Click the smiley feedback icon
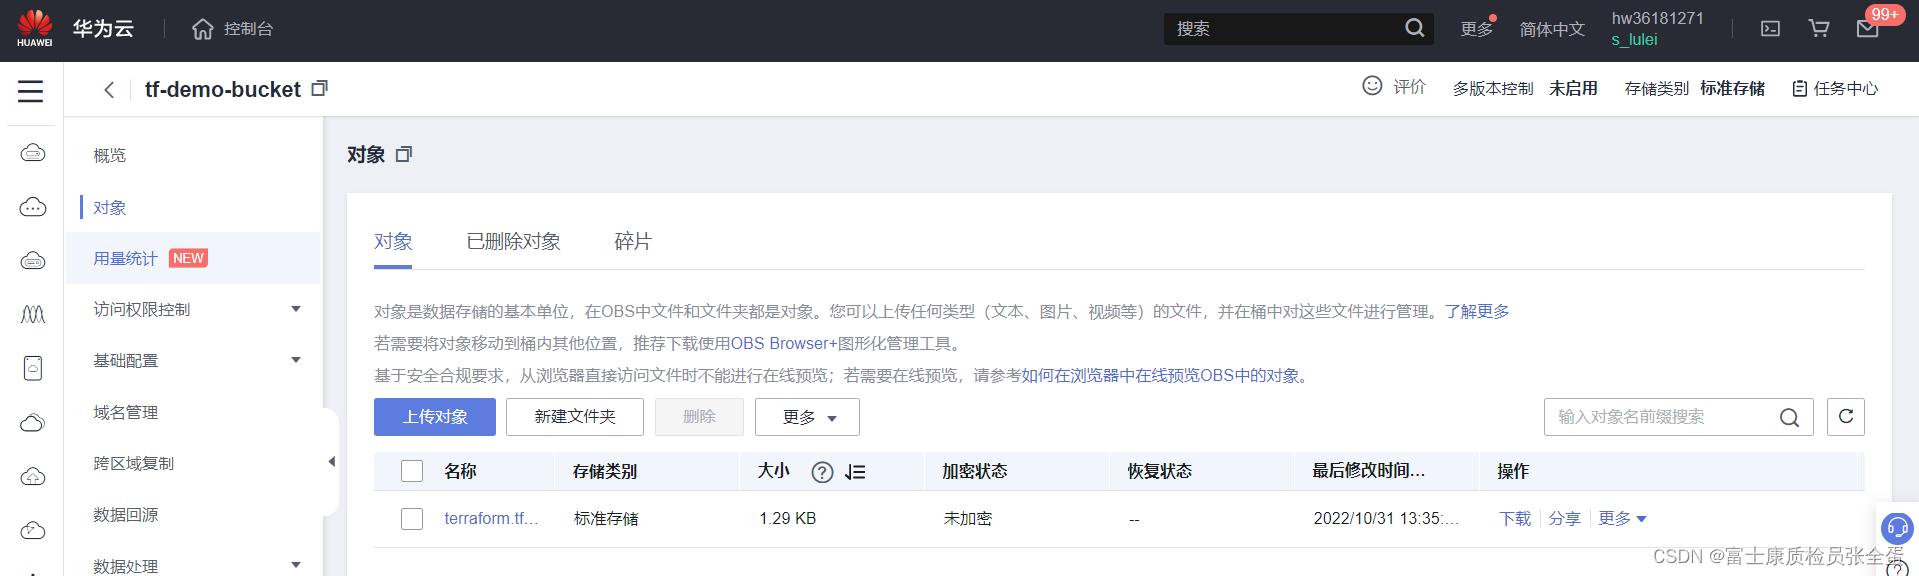The width and height of the screenshot is (1919, 576). tap(1372, 86)
